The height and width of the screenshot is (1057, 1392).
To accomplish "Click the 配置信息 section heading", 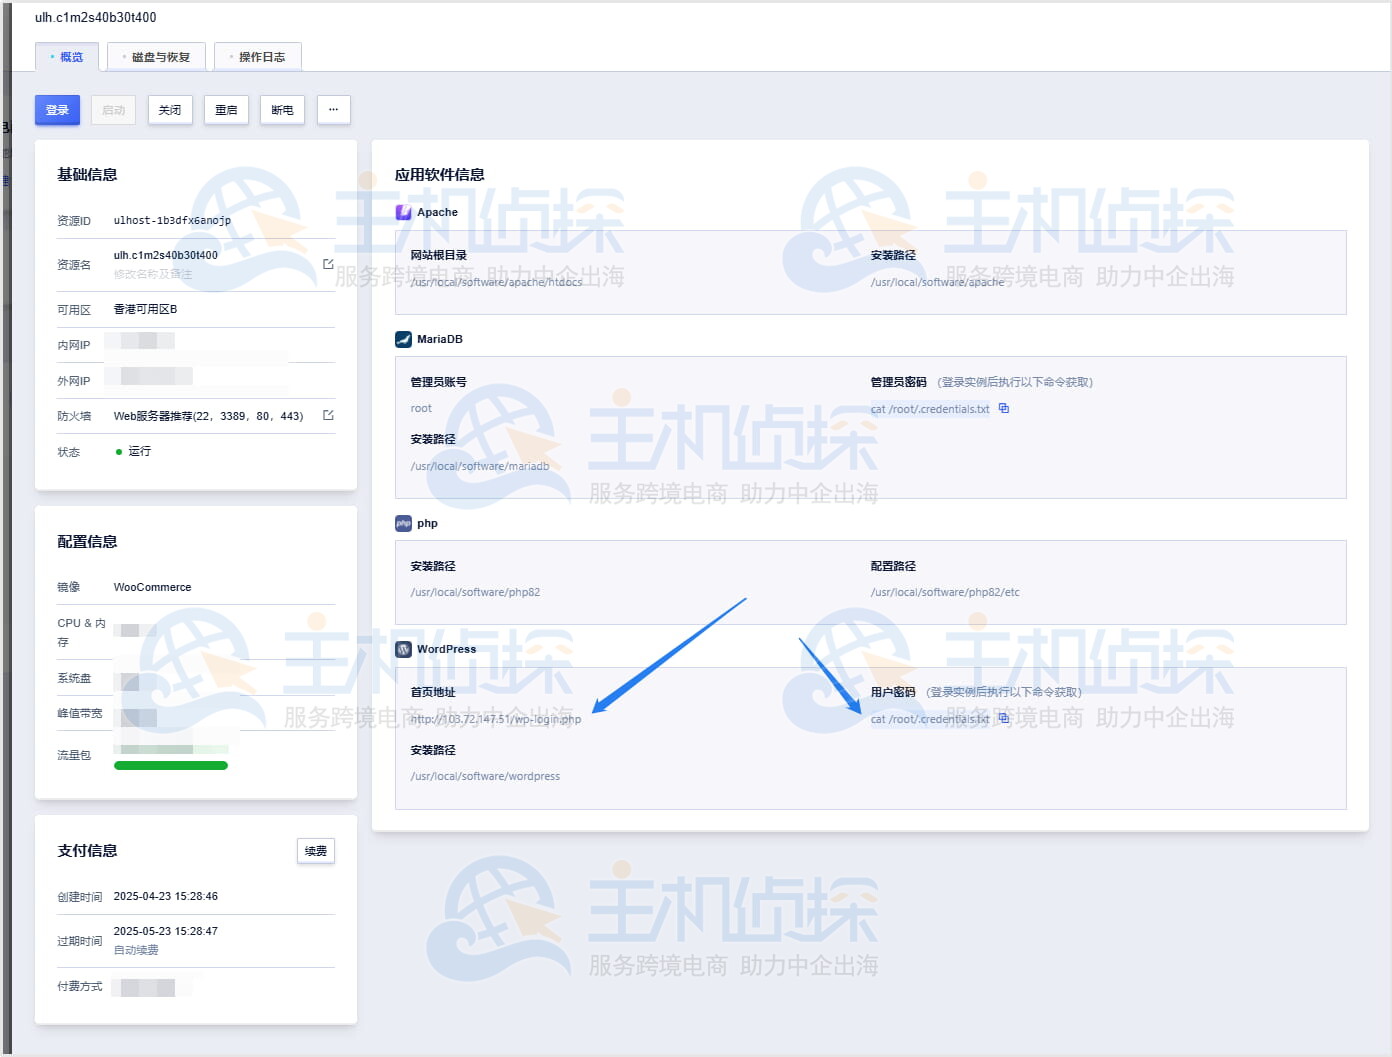I will pyautogui.click(x=87, y=541).
